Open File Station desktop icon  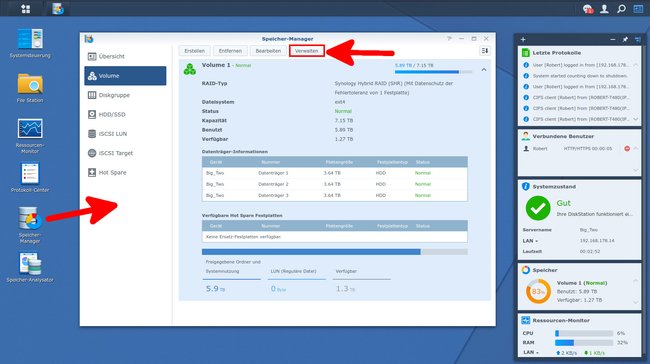[30, 87]
